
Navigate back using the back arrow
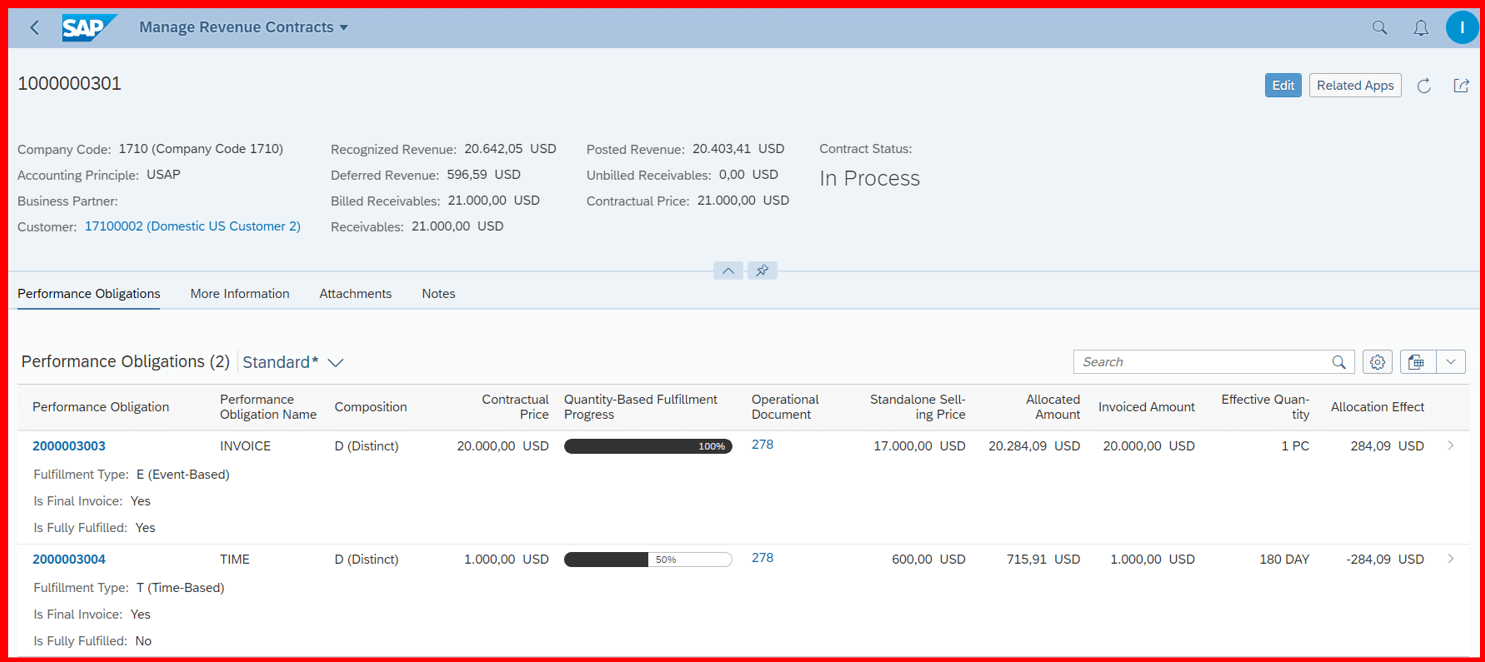click(x=34, y=27)
